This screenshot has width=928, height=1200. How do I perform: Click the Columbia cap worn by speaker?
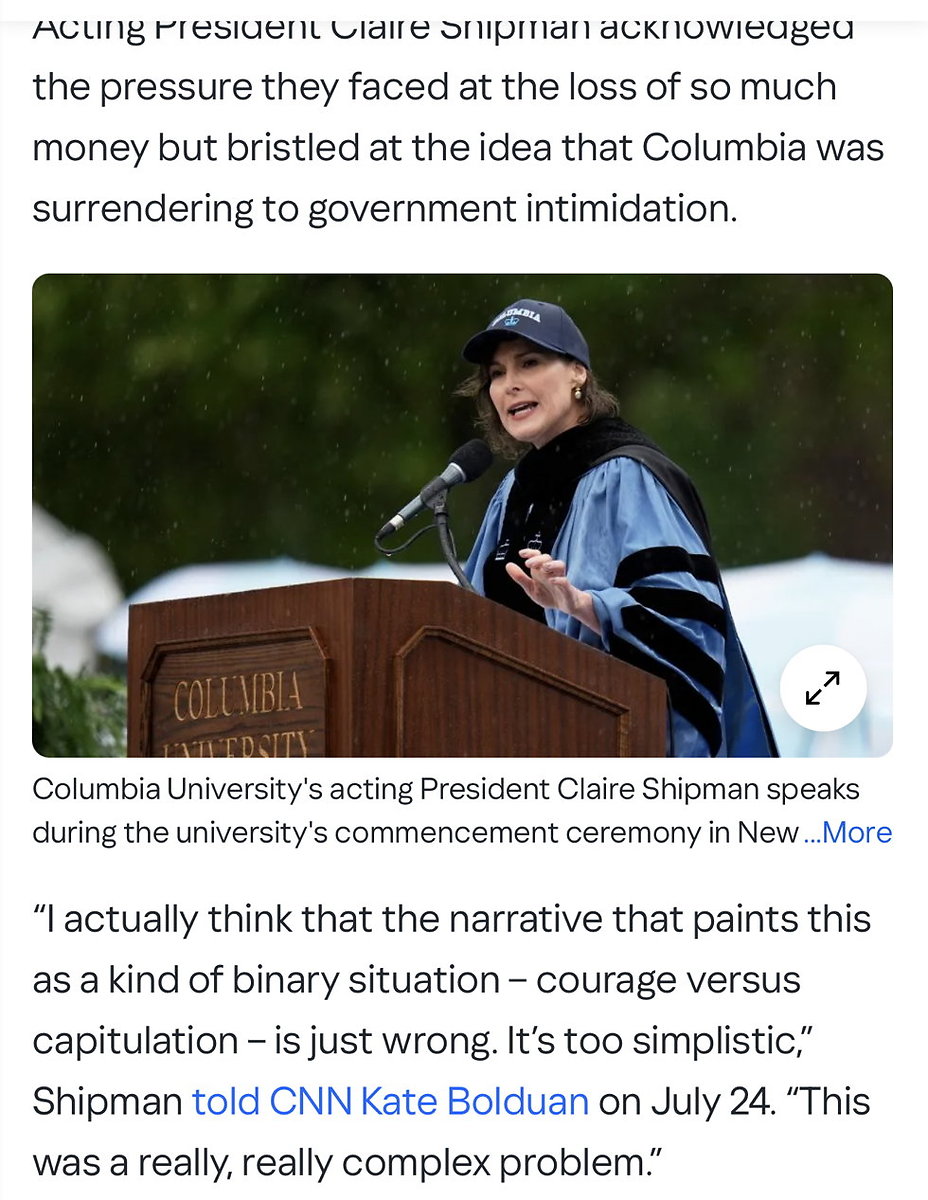click(x=527, y=329)
